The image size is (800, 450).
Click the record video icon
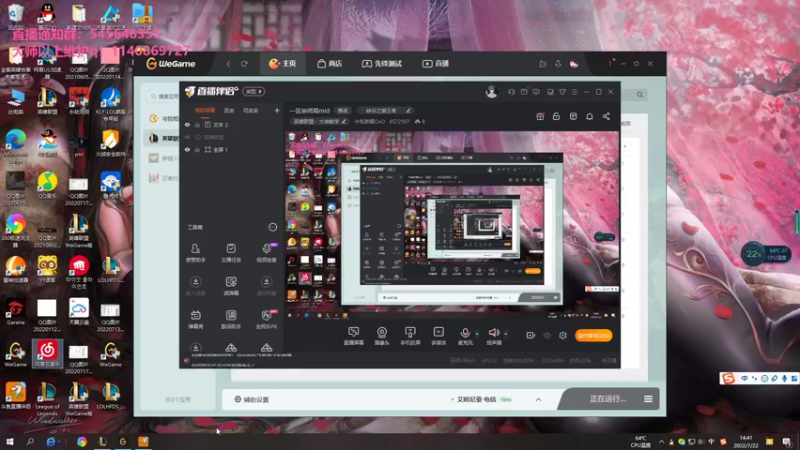click(531, 335)
